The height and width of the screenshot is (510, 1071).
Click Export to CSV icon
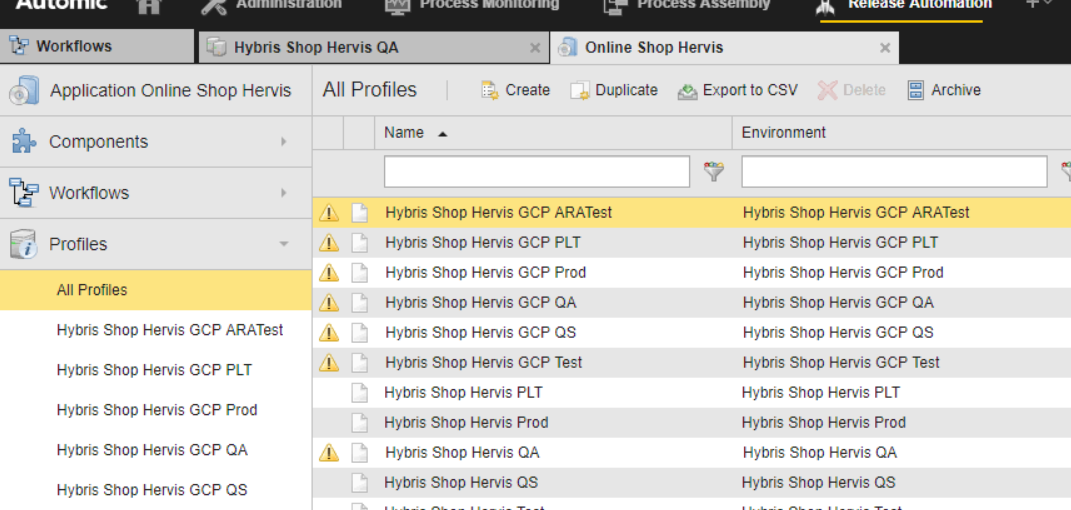687,91
